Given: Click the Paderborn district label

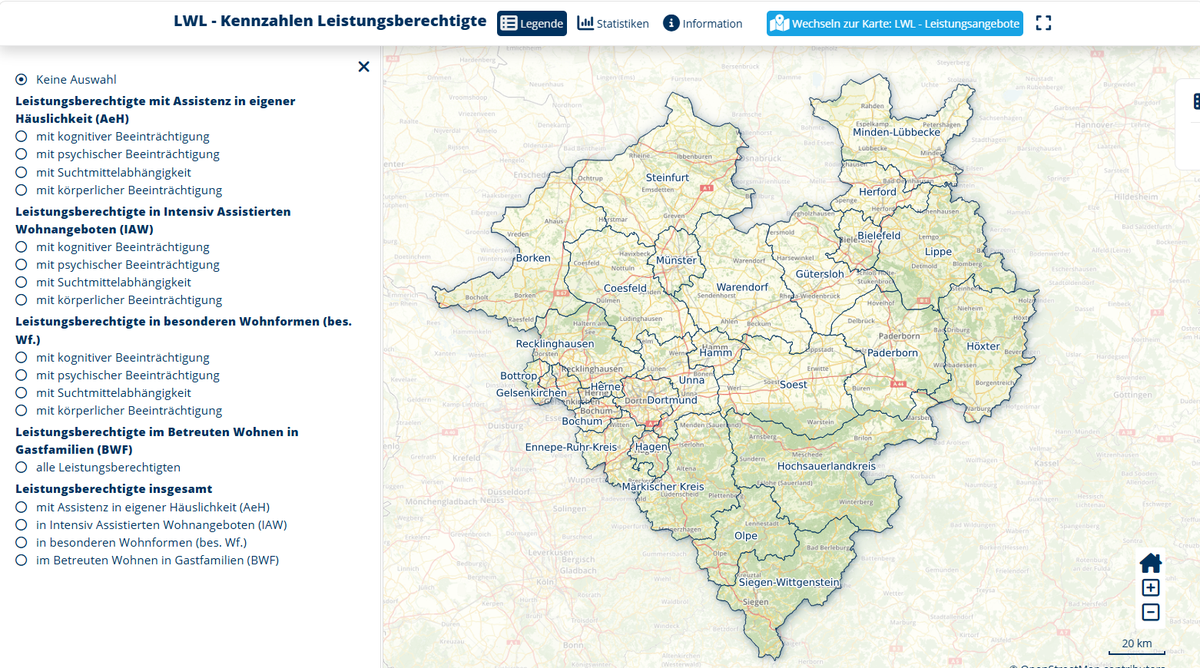Looking at the screenshot, I should point(892,353).
